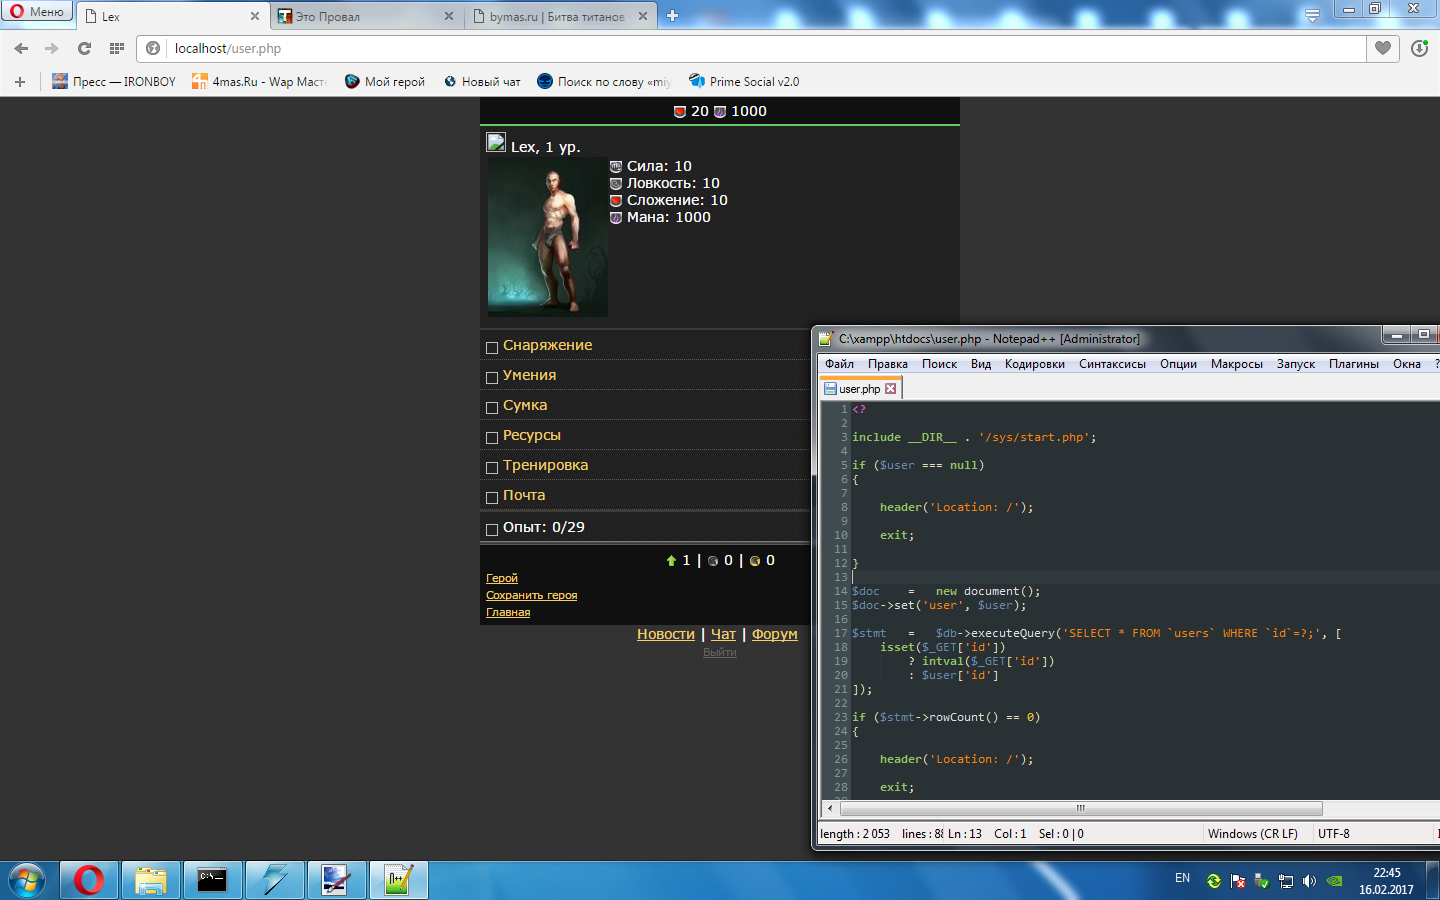Expand the tab list menu icon
The width and height of the screenshot is (1440, 900).
coord(1312,15)
